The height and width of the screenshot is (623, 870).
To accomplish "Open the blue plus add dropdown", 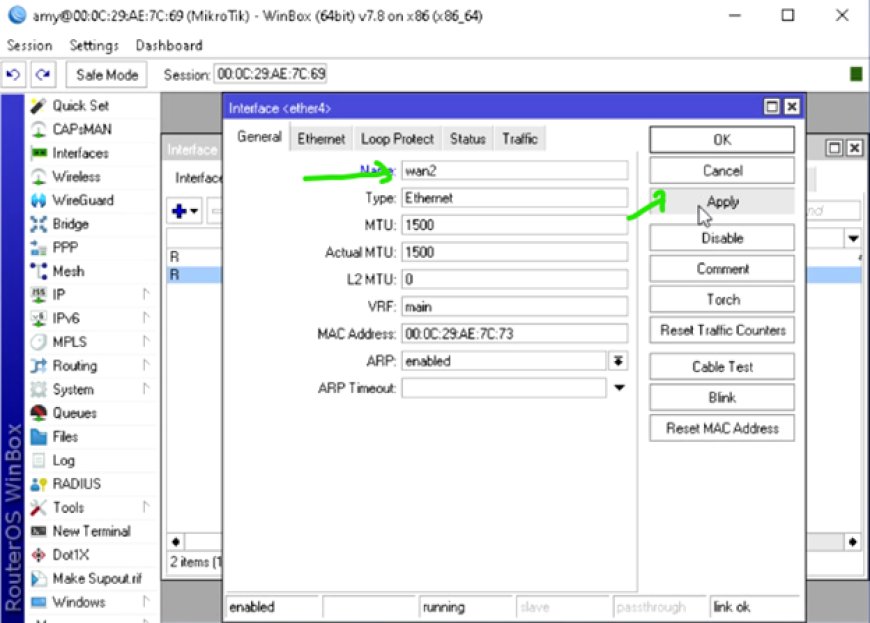I will point(185,211).
